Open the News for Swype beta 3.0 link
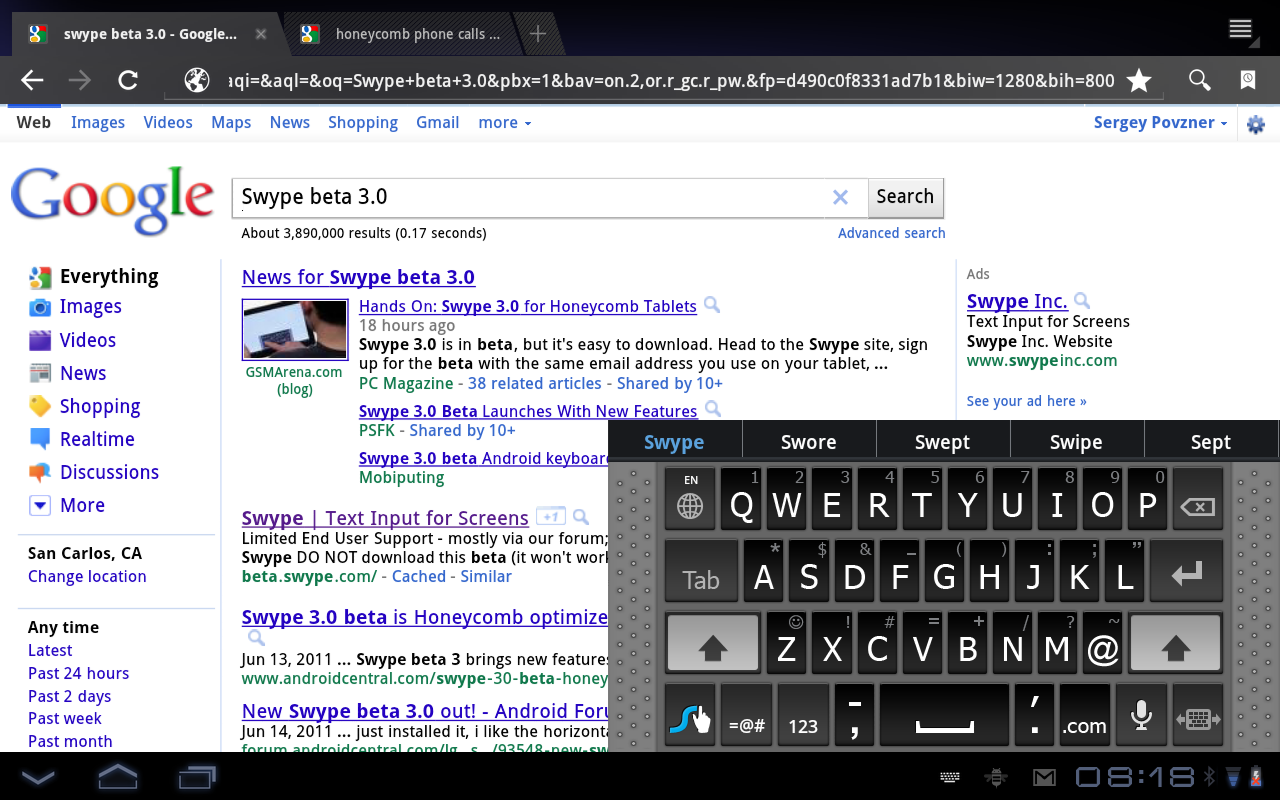Viewport: 1280px width, 800px height. point(358,277)
